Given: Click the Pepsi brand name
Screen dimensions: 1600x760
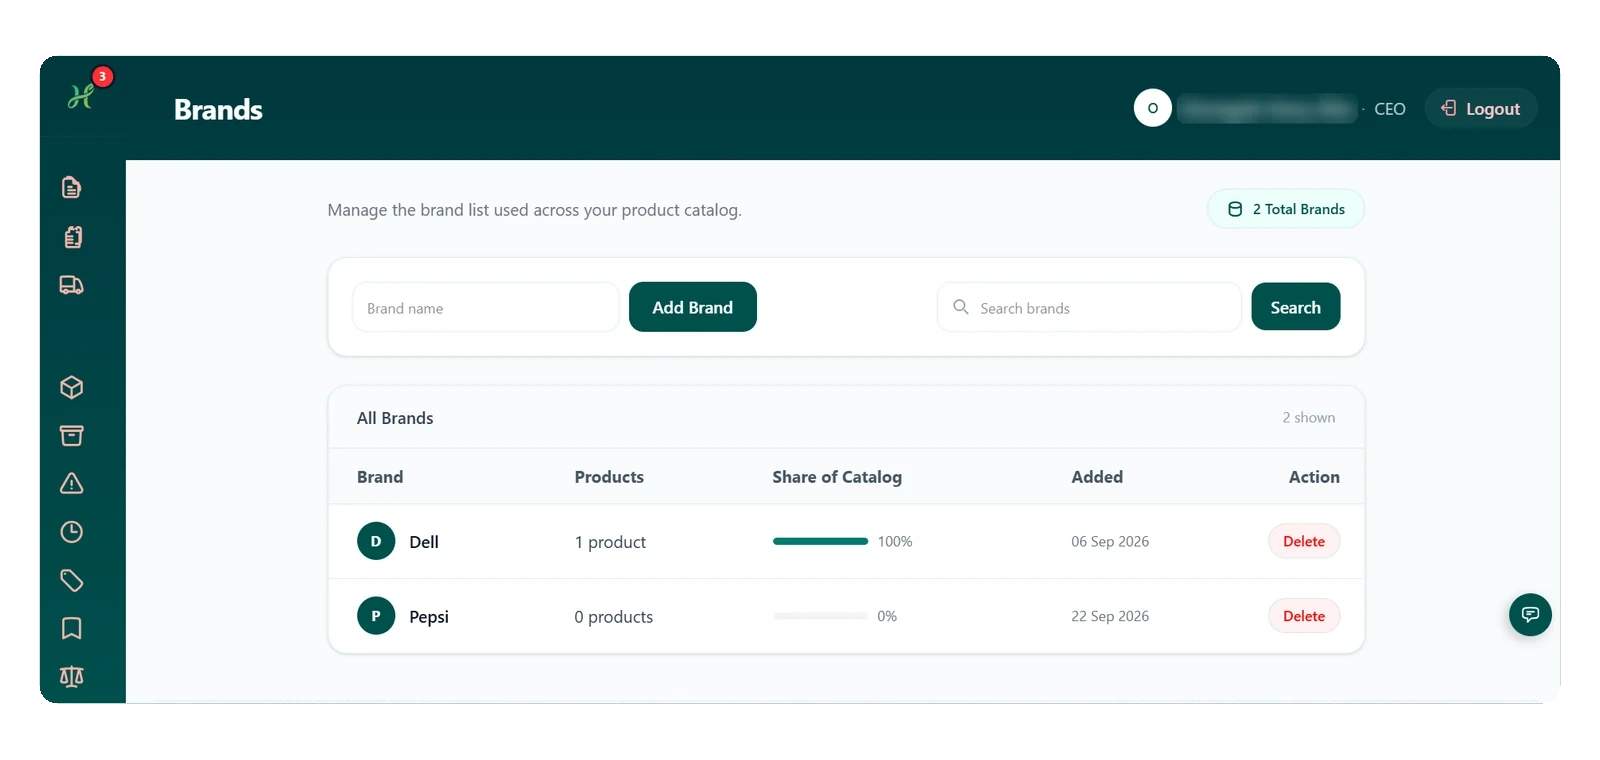Looking at the screenshot, I should (429, 617).
